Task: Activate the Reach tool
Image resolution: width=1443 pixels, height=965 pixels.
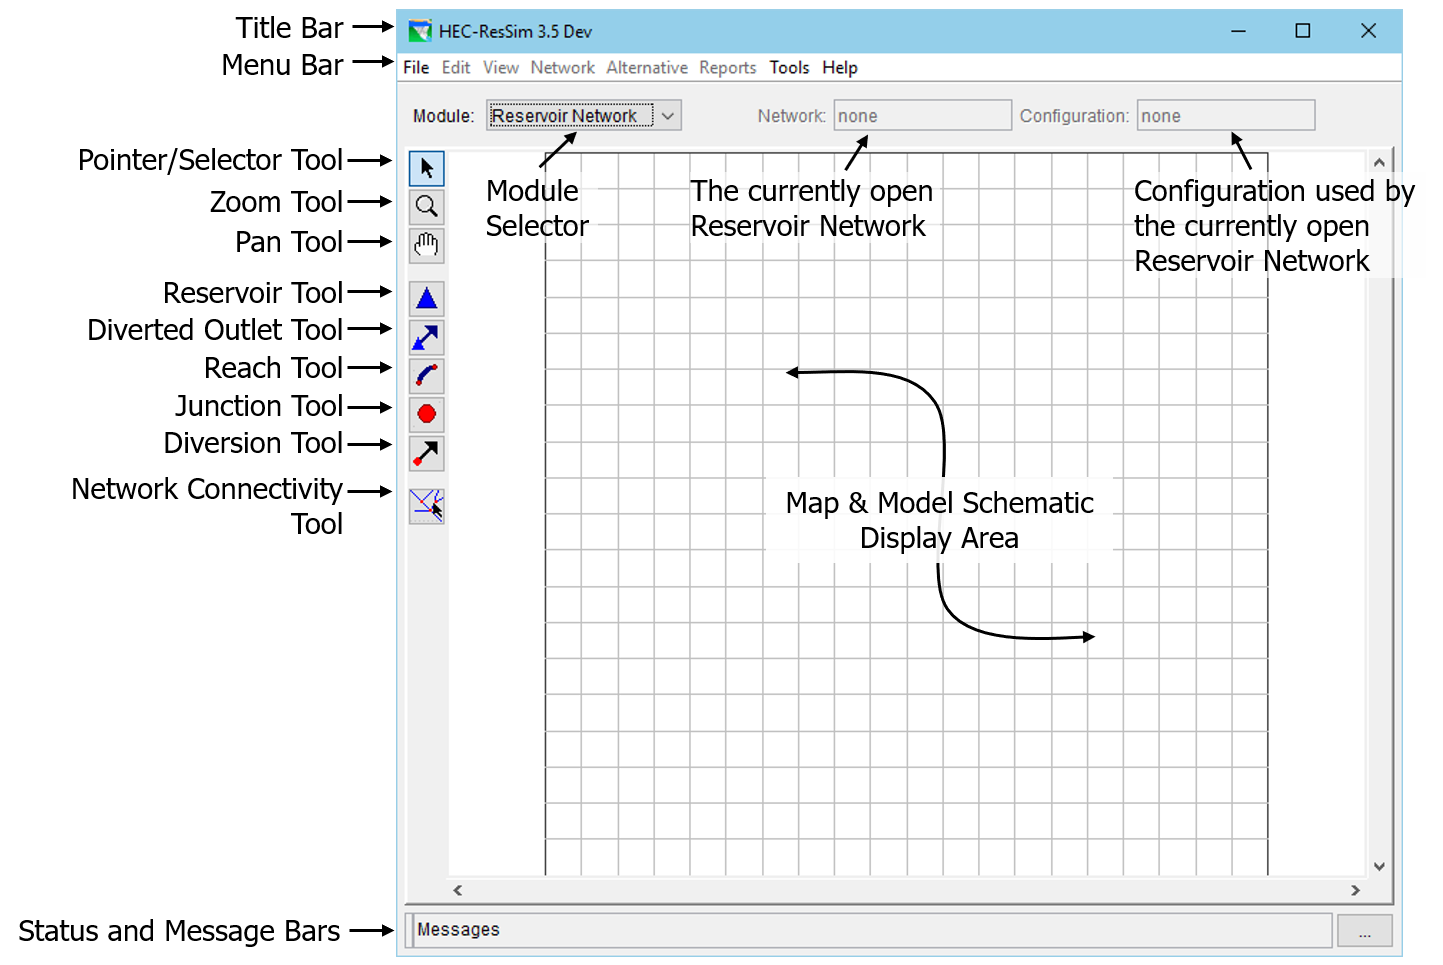Action: coord(426,376)
